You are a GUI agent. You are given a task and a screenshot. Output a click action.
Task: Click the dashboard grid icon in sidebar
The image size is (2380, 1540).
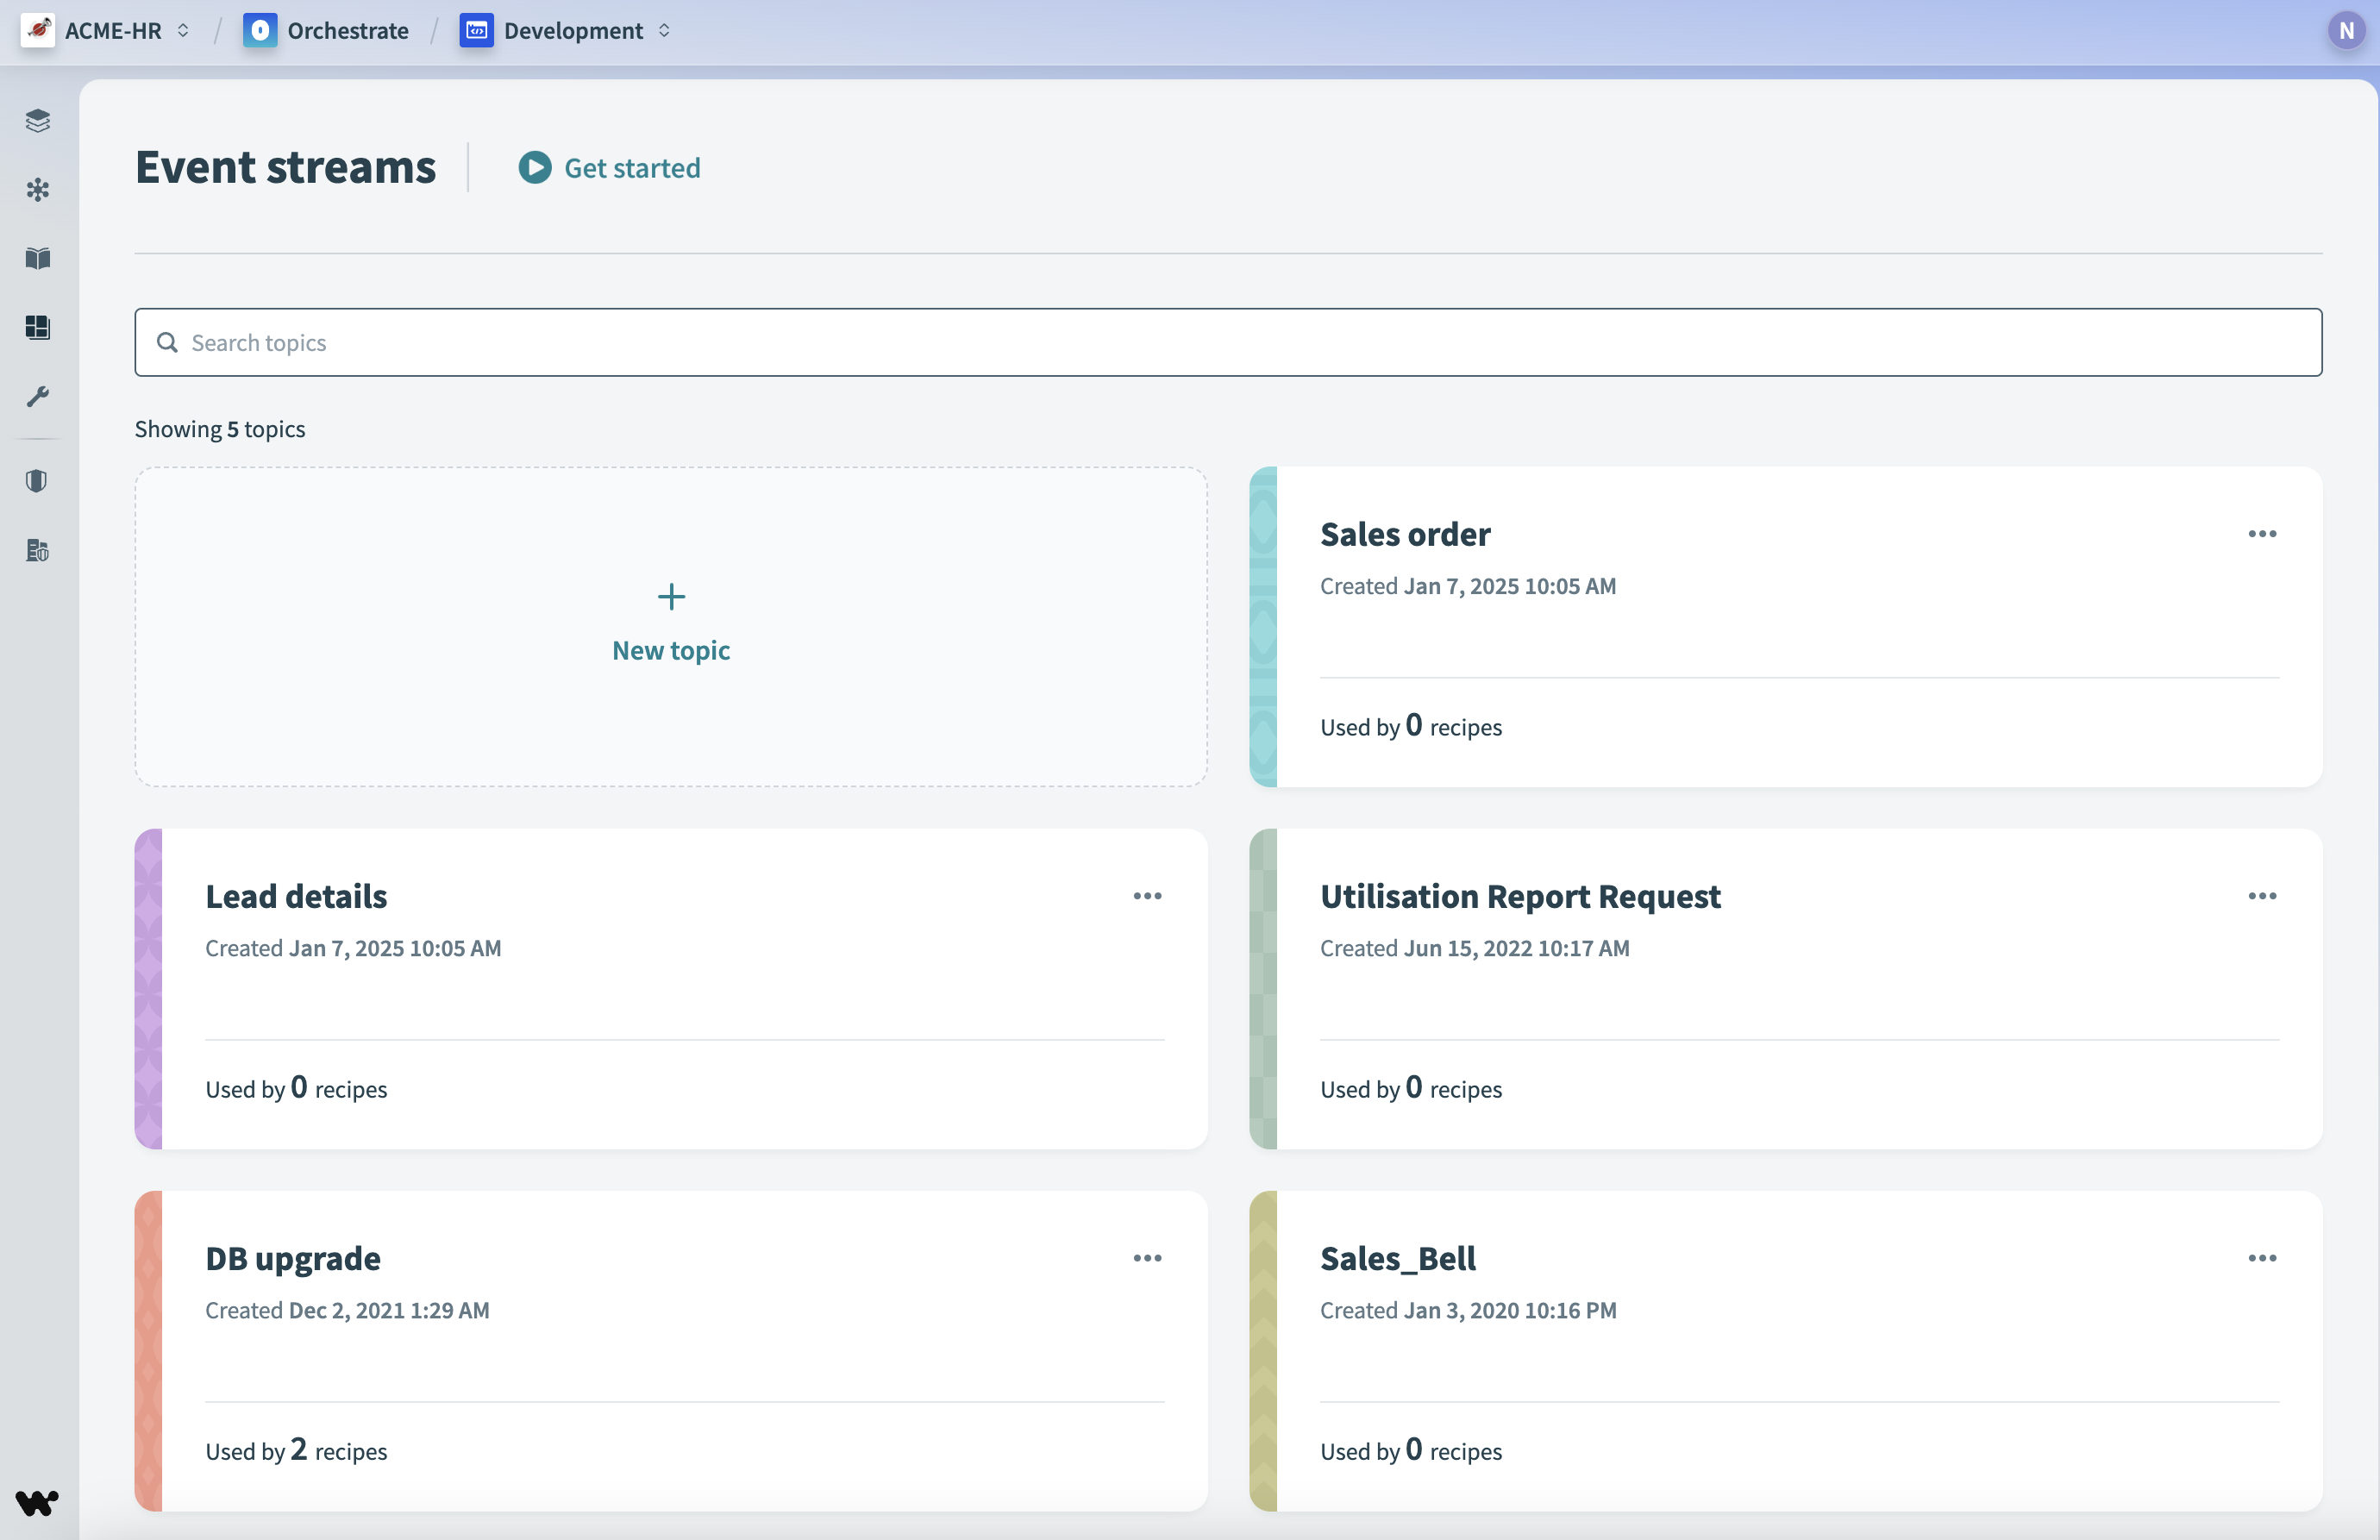[38, 326]
